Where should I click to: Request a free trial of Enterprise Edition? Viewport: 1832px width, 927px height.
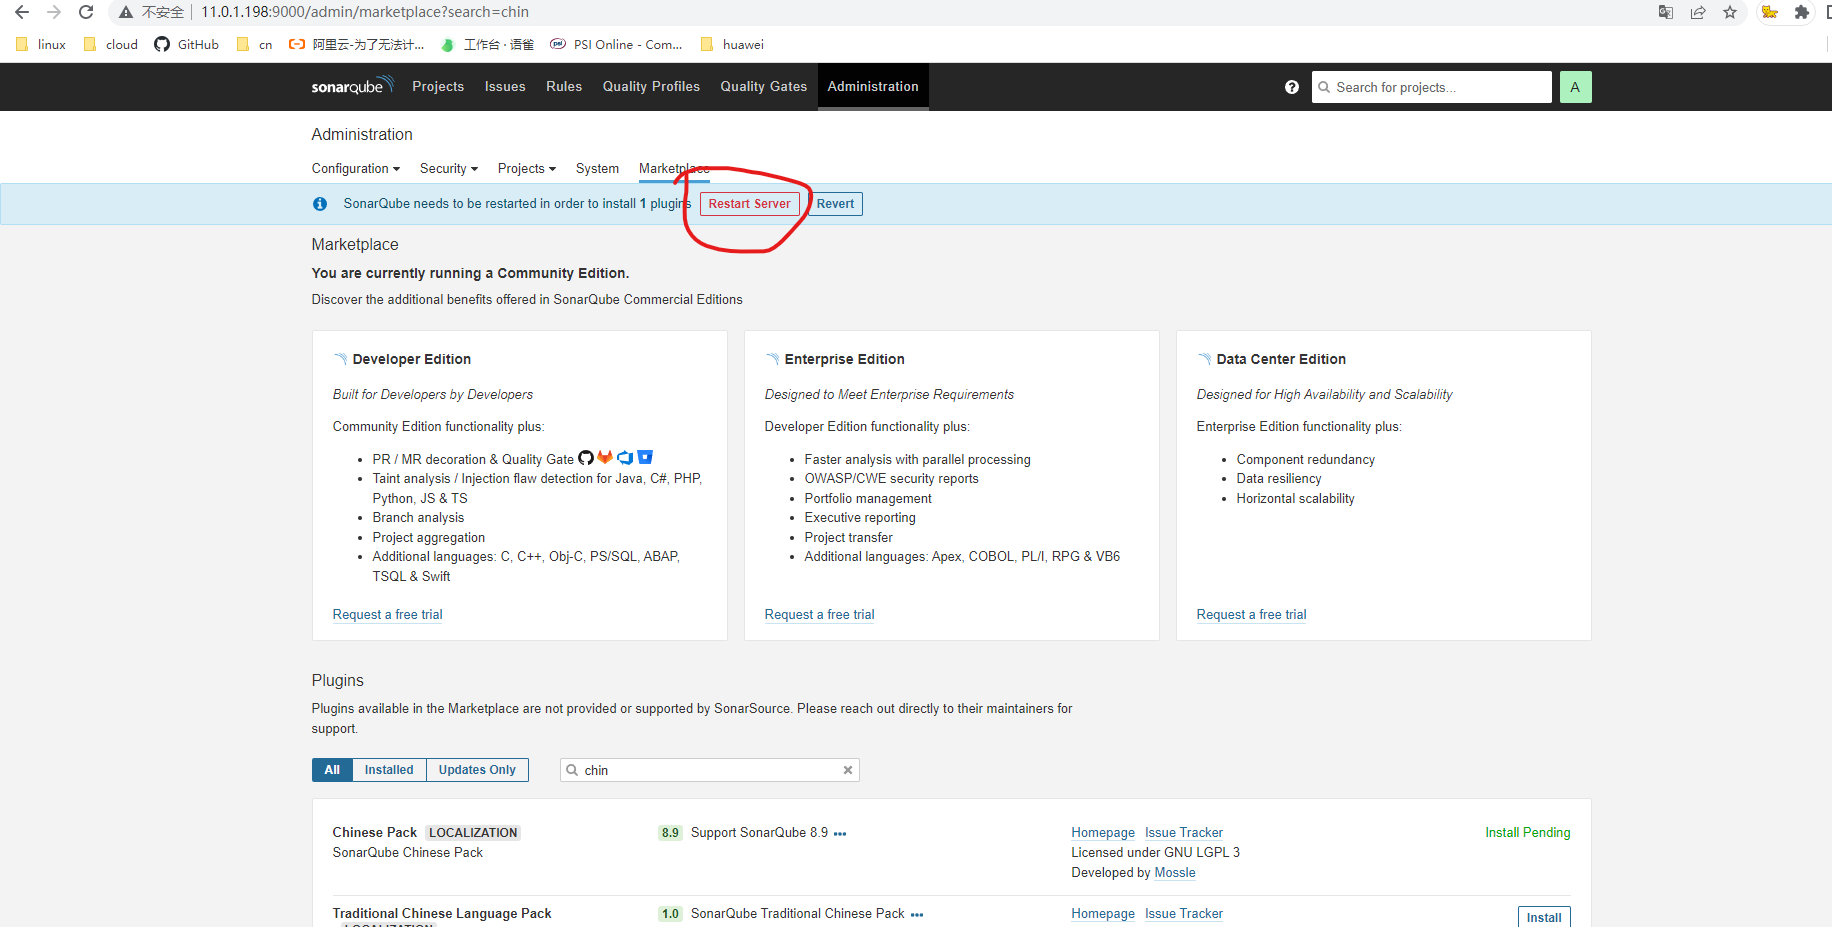click(x=819, y=615)
